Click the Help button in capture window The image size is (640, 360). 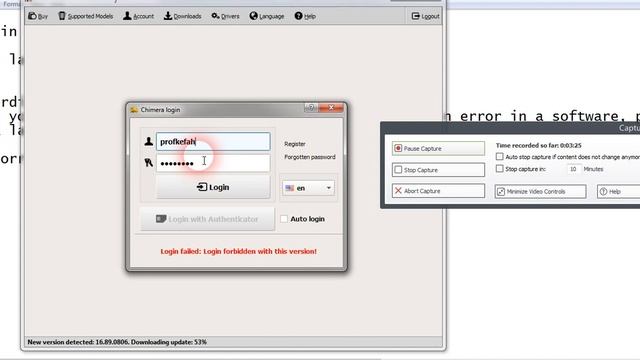tap(618, 191)
